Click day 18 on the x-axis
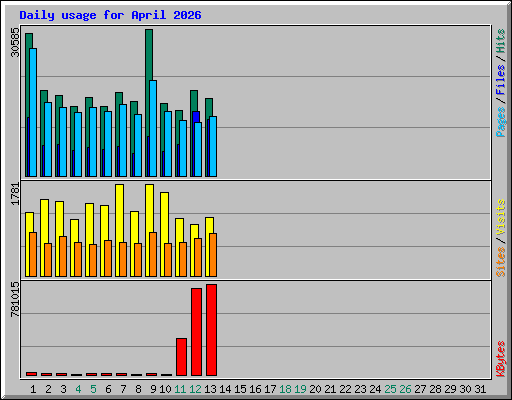 [x=285, y=389]
